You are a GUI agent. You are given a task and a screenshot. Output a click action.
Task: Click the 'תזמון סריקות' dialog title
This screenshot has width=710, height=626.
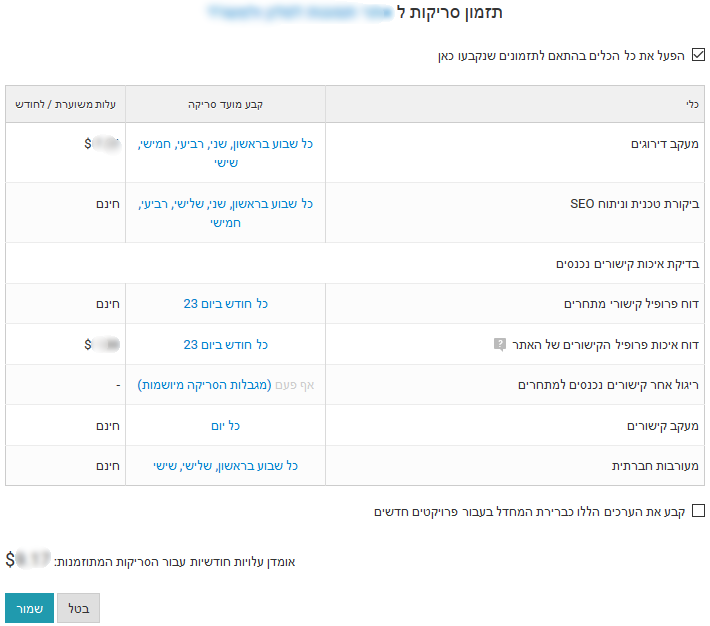point(450,13)
